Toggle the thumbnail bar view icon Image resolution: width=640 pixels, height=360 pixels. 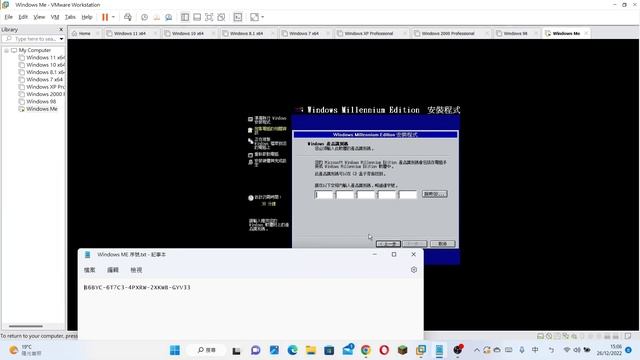[197, 17]
